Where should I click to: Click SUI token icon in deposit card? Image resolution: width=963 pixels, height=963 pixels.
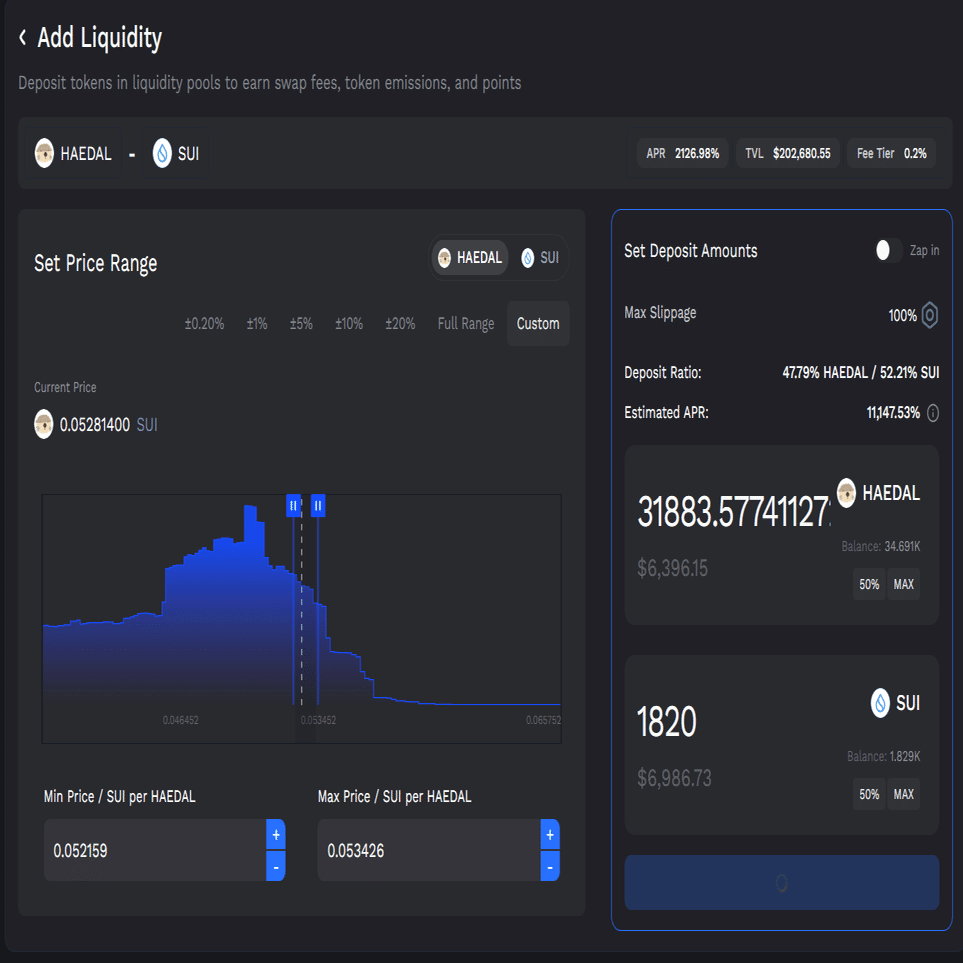coord(880,703)
